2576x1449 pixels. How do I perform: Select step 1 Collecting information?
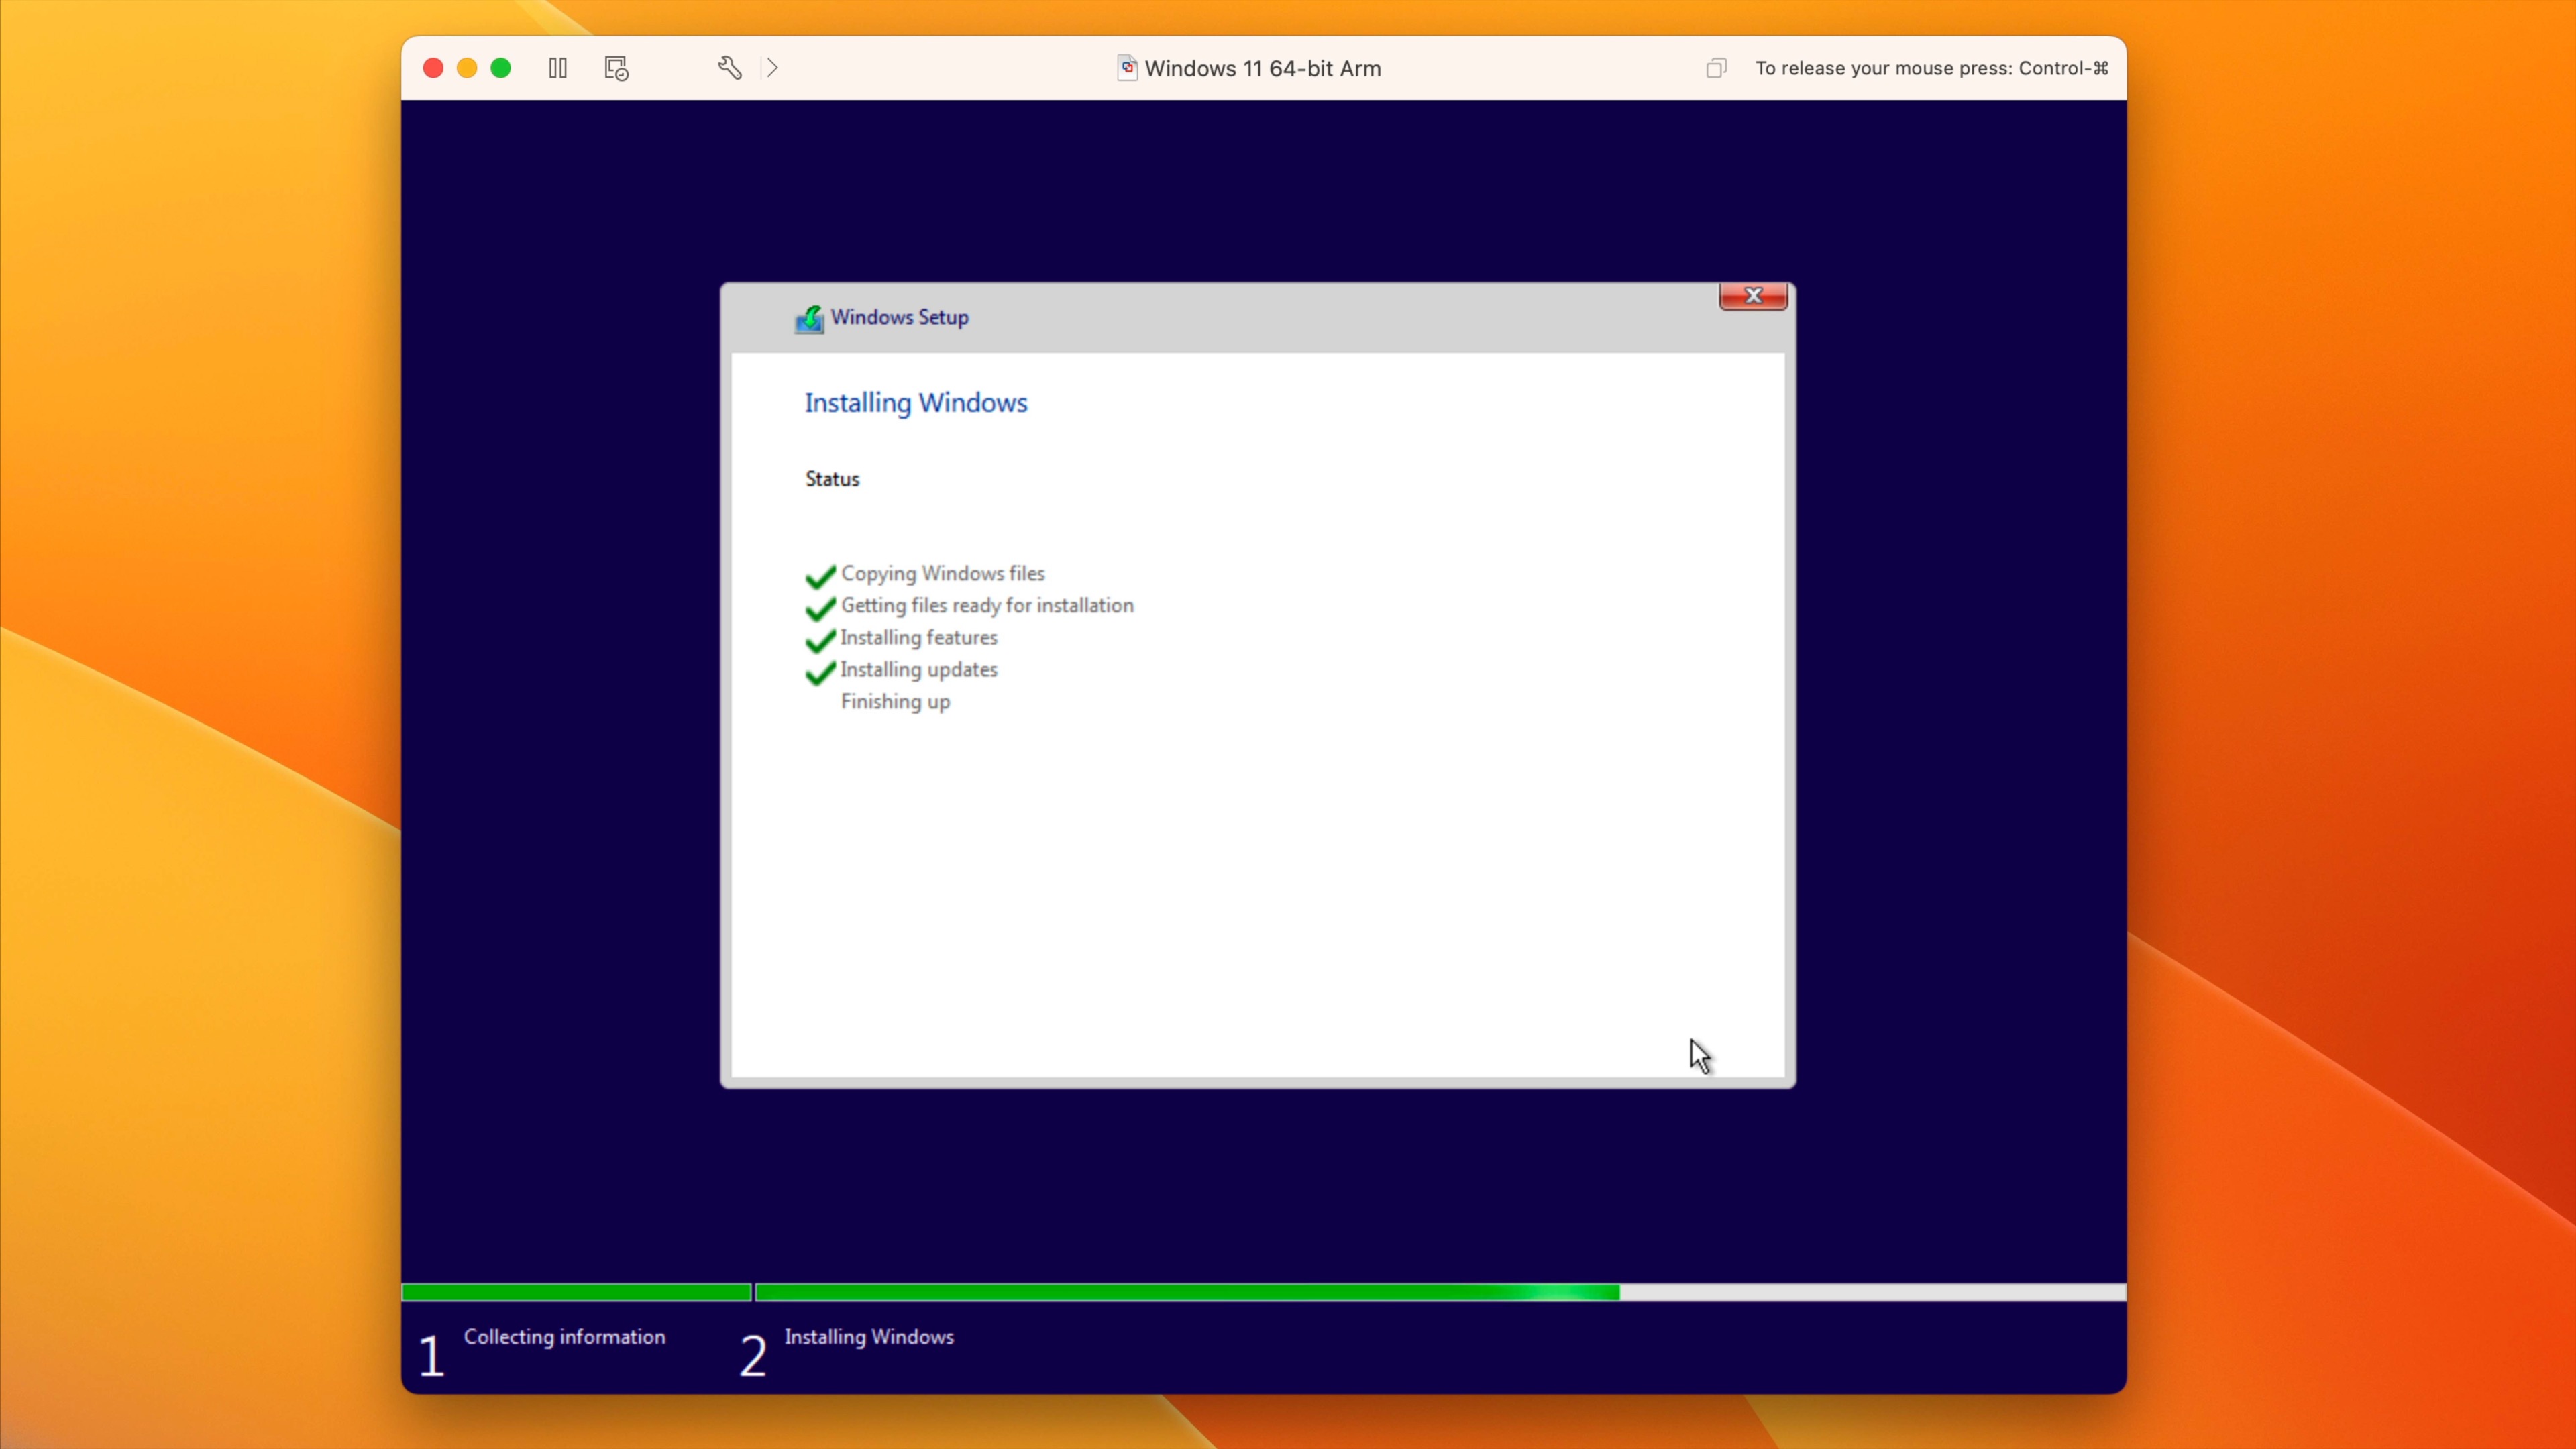click(564, 1337)
